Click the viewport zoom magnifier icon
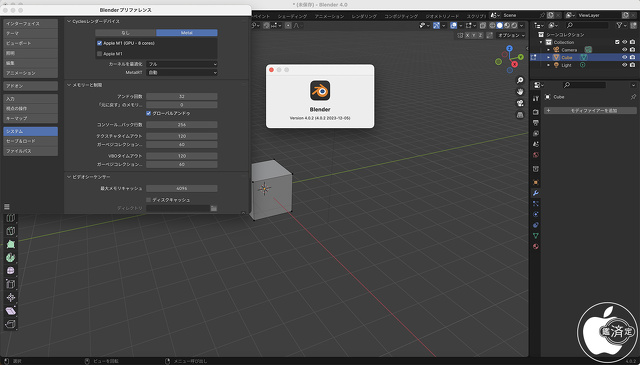The height and width of the screenshot is (365, 640). click(520, 80)
